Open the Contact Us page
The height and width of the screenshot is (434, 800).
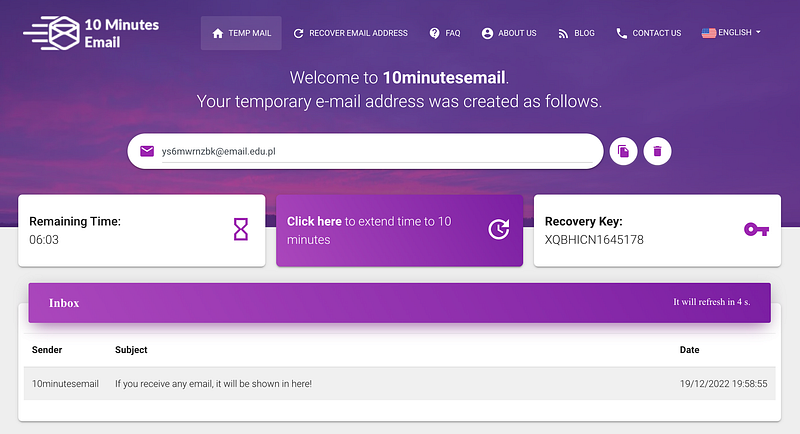pyautogui.click(x=648, y=33)
